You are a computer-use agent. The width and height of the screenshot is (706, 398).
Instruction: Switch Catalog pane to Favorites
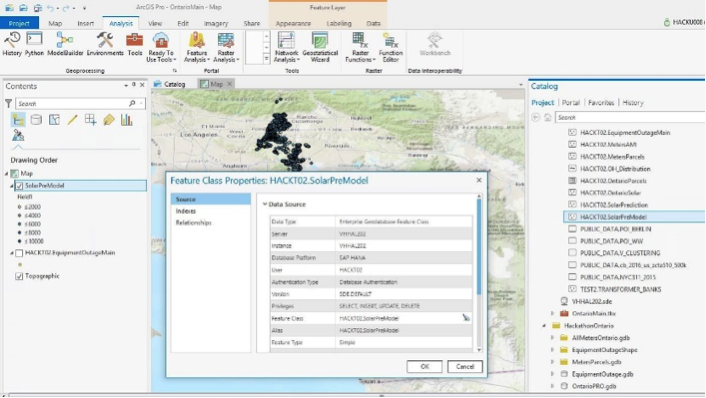coord(601,103)
